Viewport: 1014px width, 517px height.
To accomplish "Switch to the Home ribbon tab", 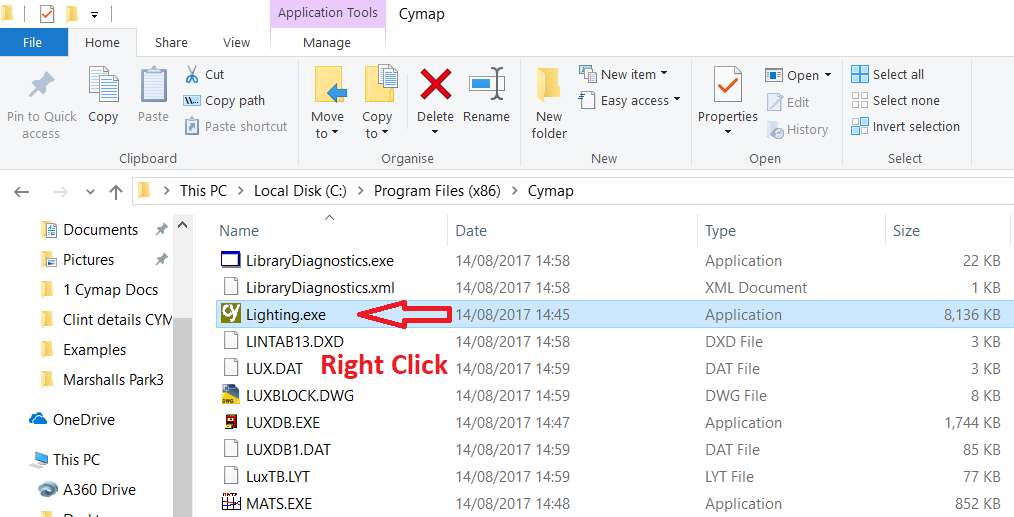I will coord(102,43).
